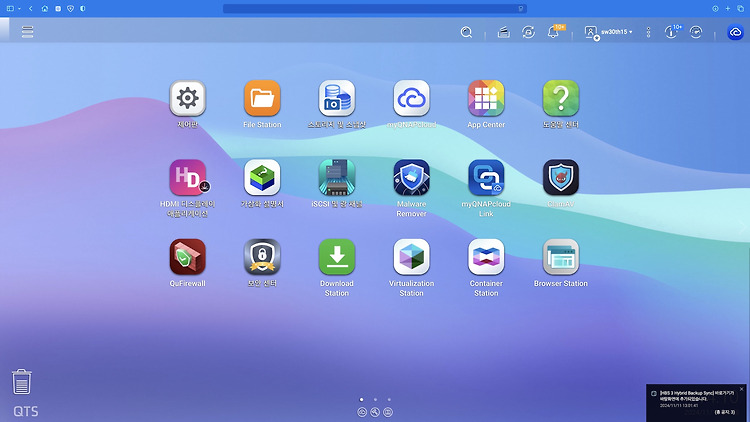Open QuFirewall
This screenshot has width=750, height=422.
[188, 257]
